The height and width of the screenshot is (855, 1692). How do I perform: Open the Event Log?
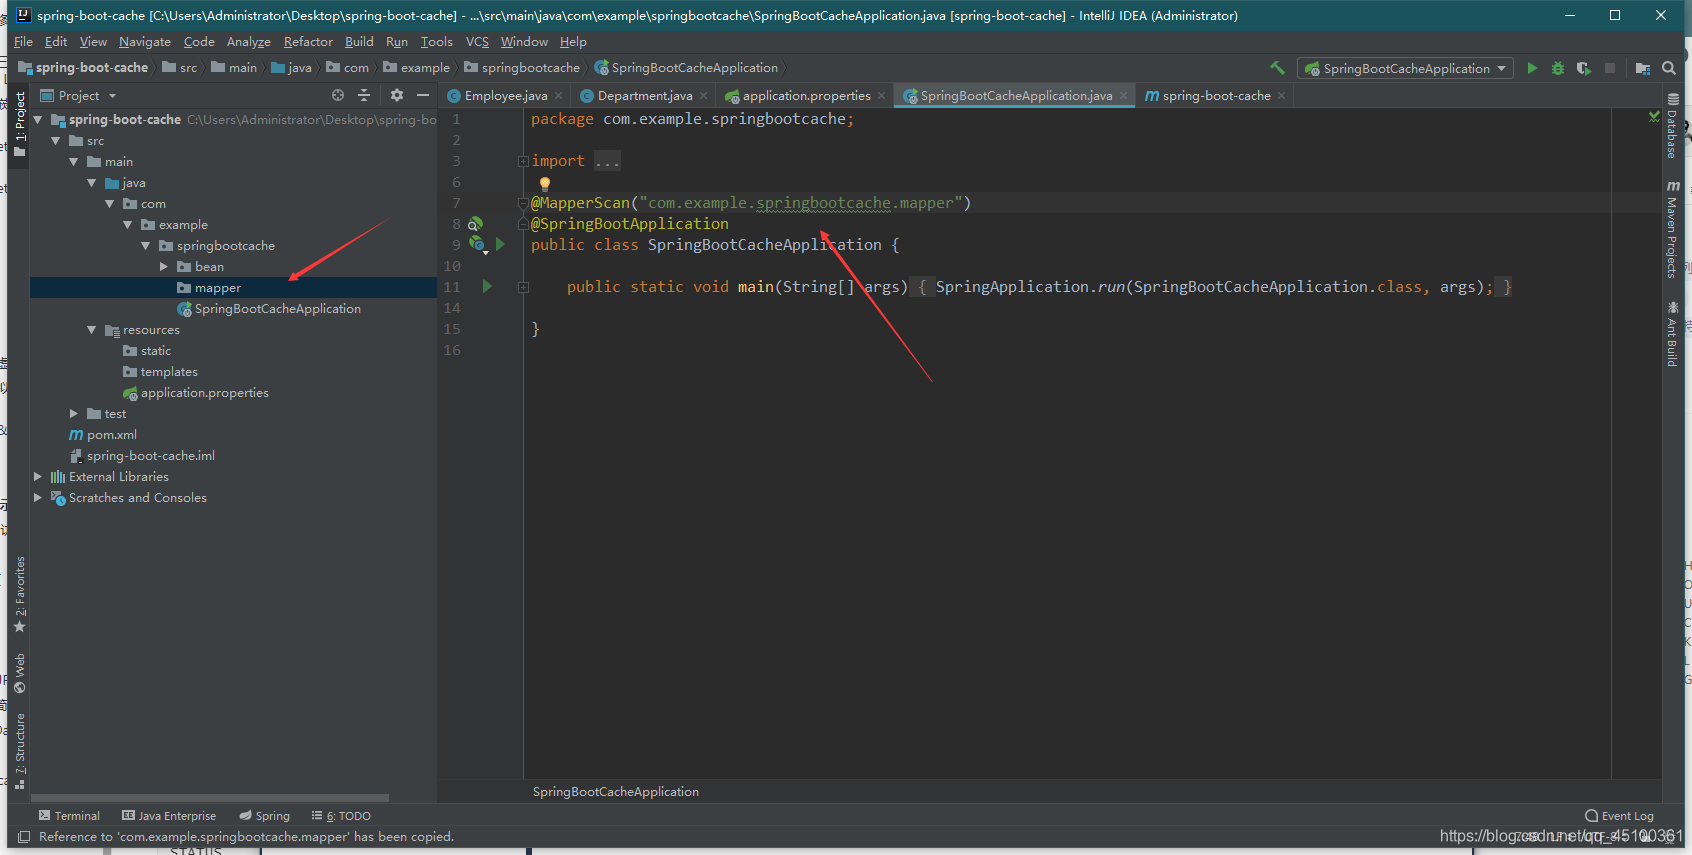click(x=1619, y=816)
